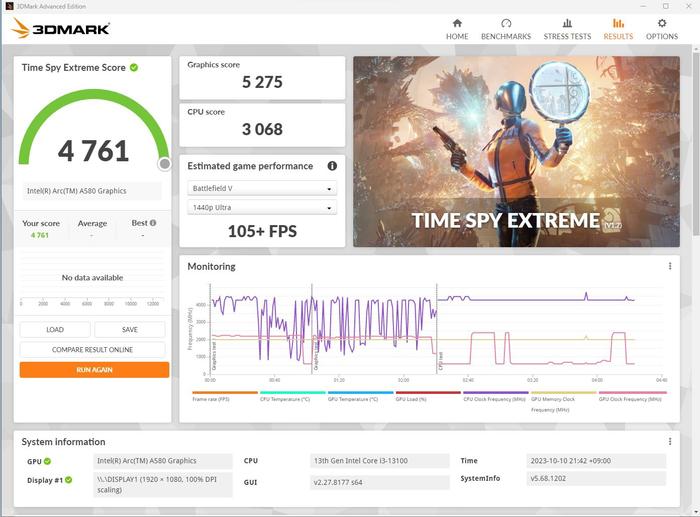
Task: Click the 105+ FPS estimate
Action: (x=262, y=231)
